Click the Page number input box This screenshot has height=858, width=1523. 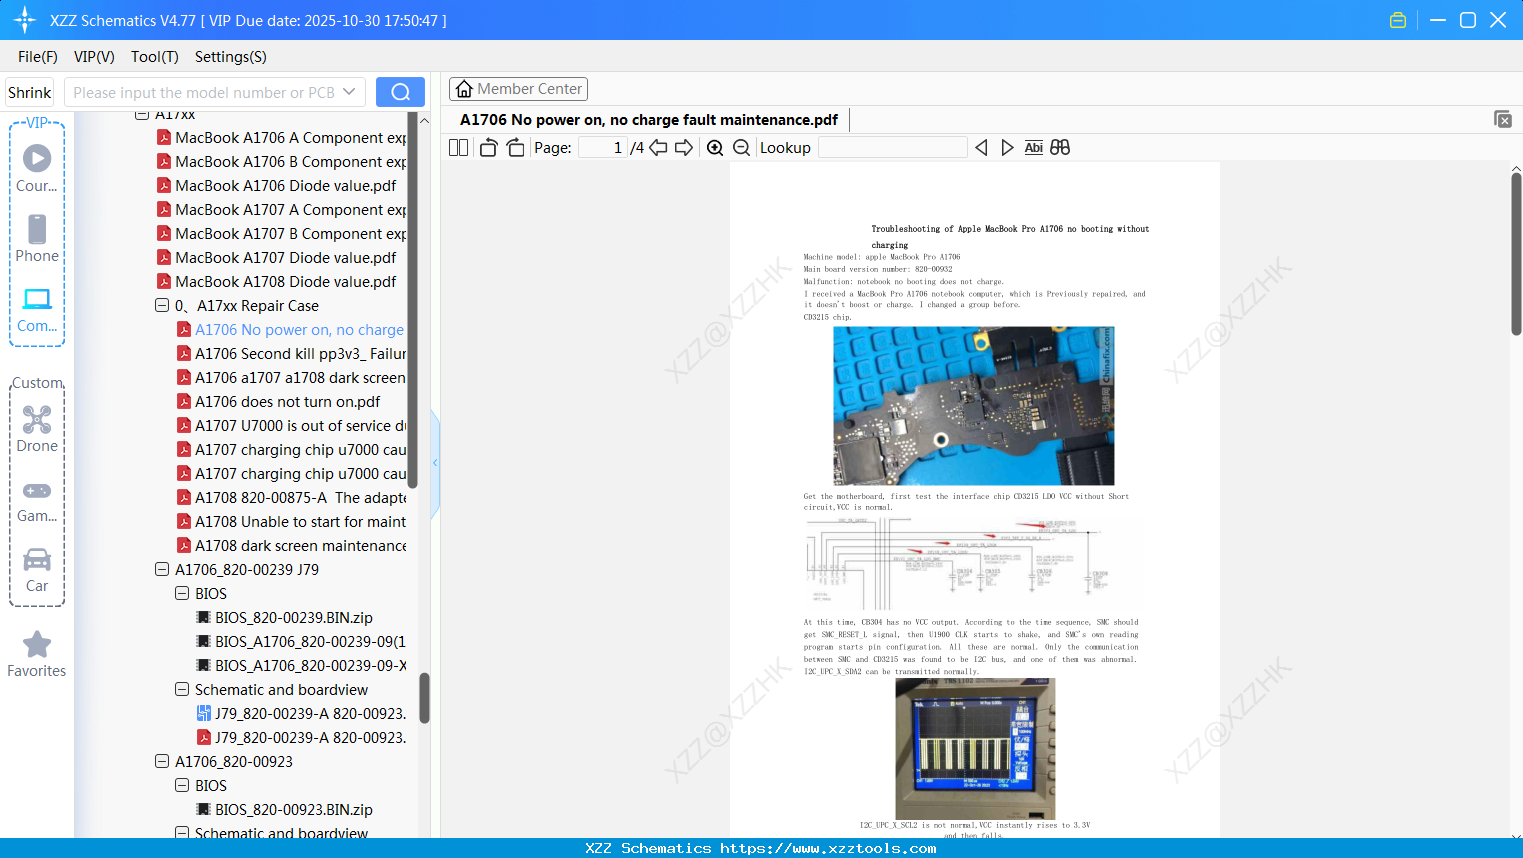point(602,148)
